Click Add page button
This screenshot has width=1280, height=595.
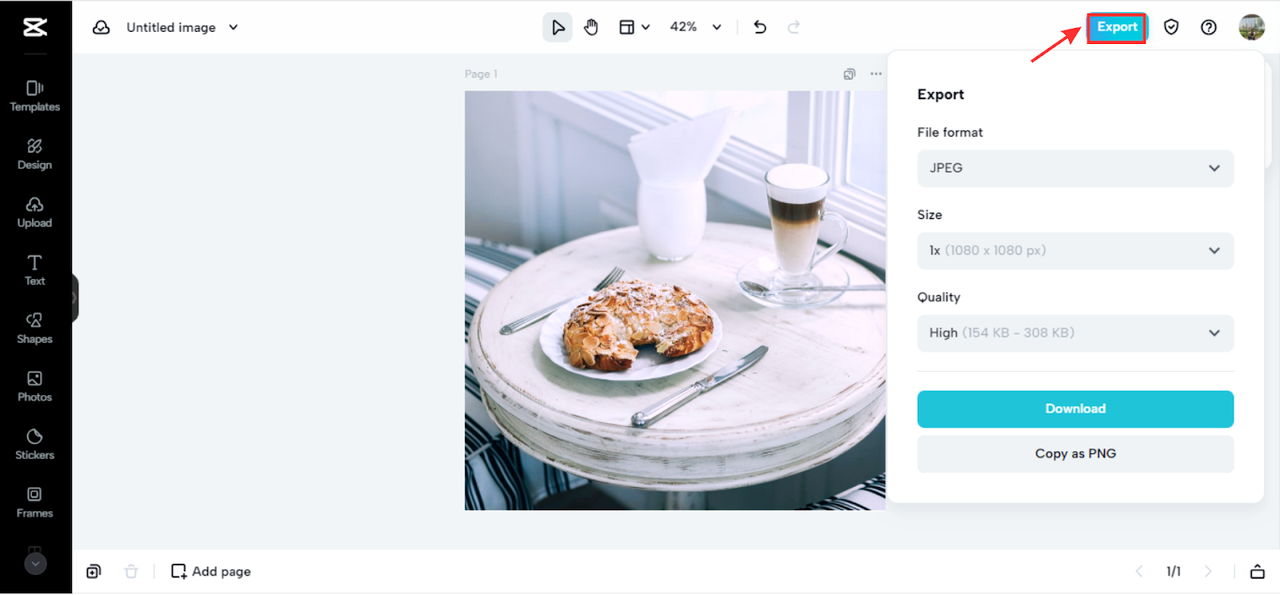pos(211,572)
